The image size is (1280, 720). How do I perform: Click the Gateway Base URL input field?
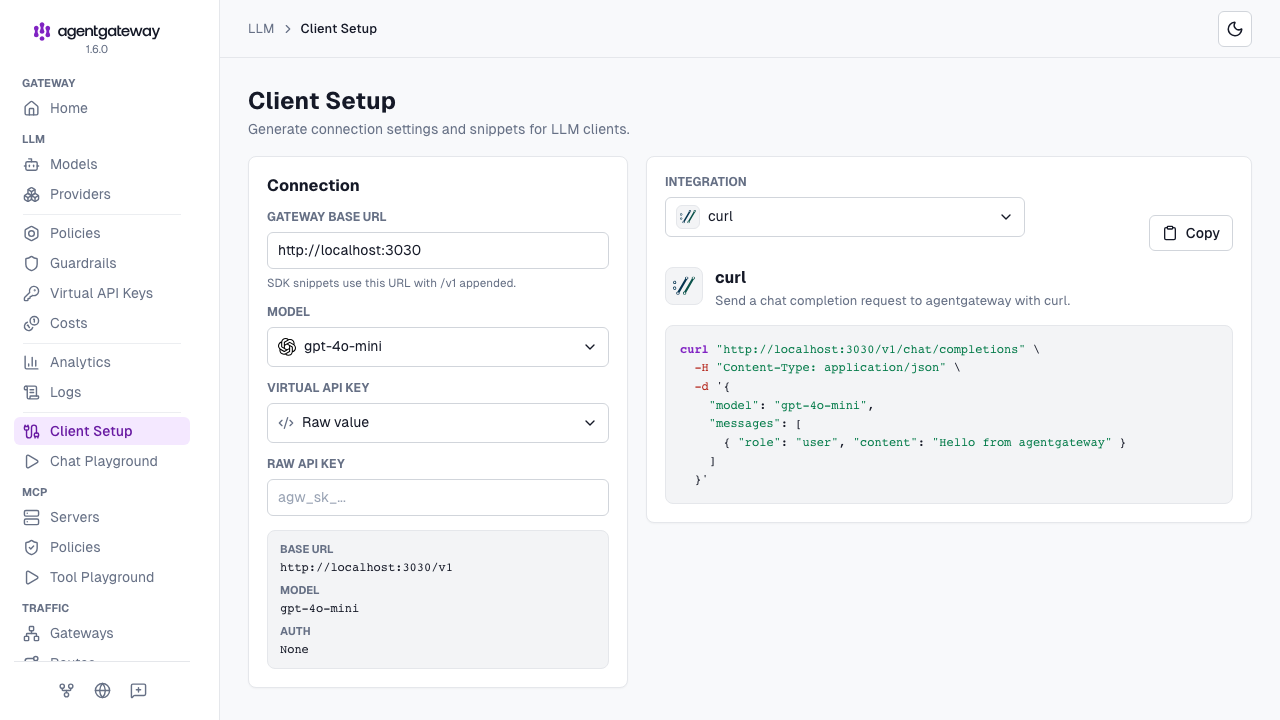[438, 251]
